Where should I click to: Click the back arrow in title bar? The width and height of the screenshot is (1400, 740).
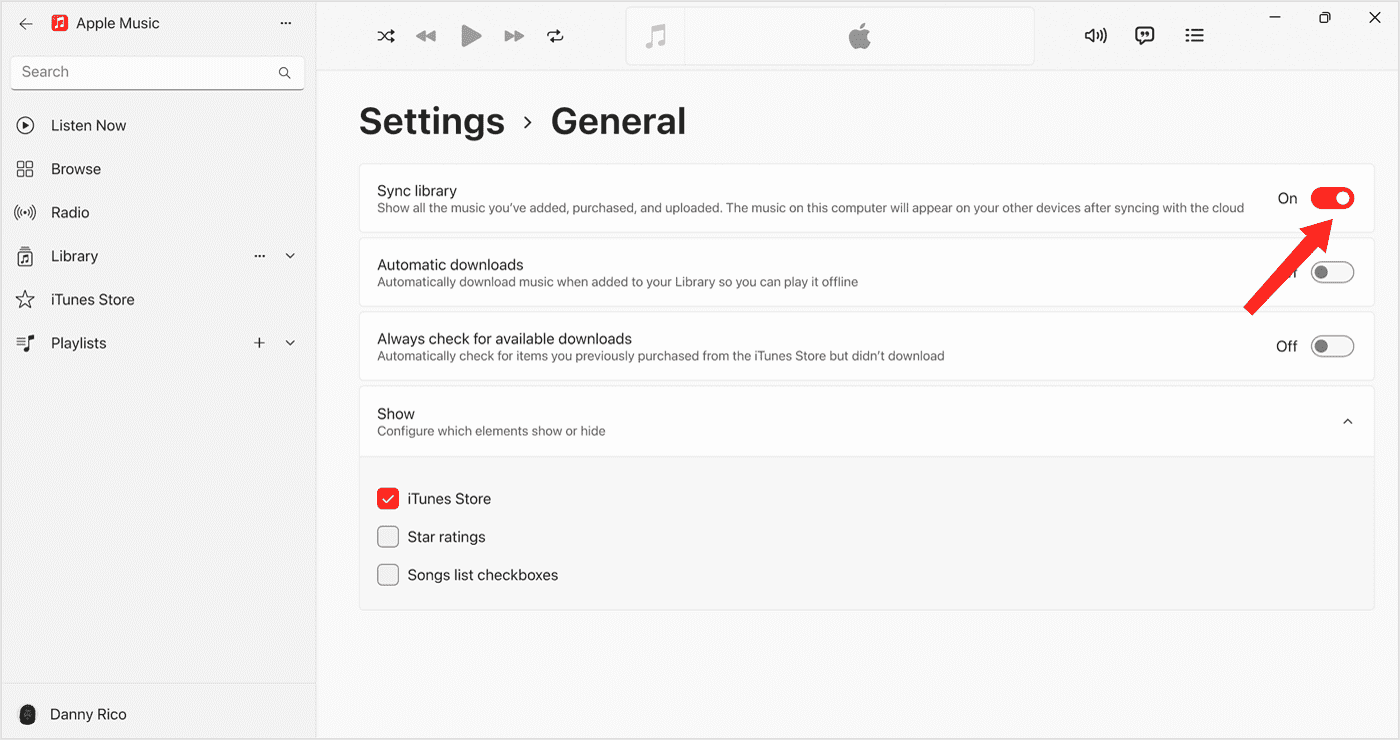pos(26,23)
